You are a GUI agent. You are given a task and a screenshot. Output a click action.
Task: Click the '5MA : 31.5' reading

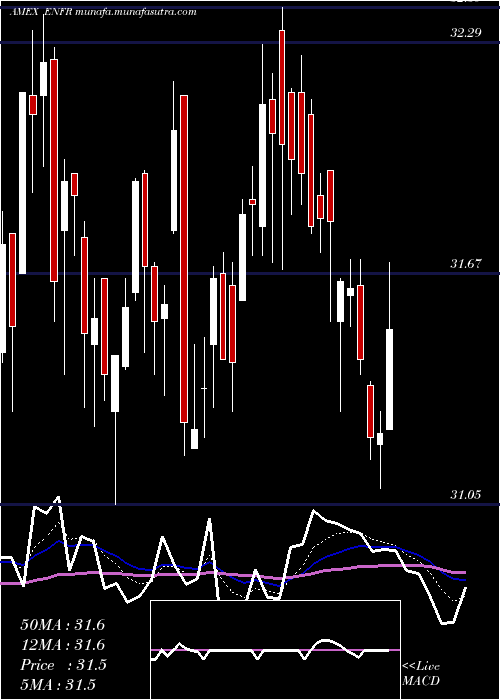tap(58, 685)
